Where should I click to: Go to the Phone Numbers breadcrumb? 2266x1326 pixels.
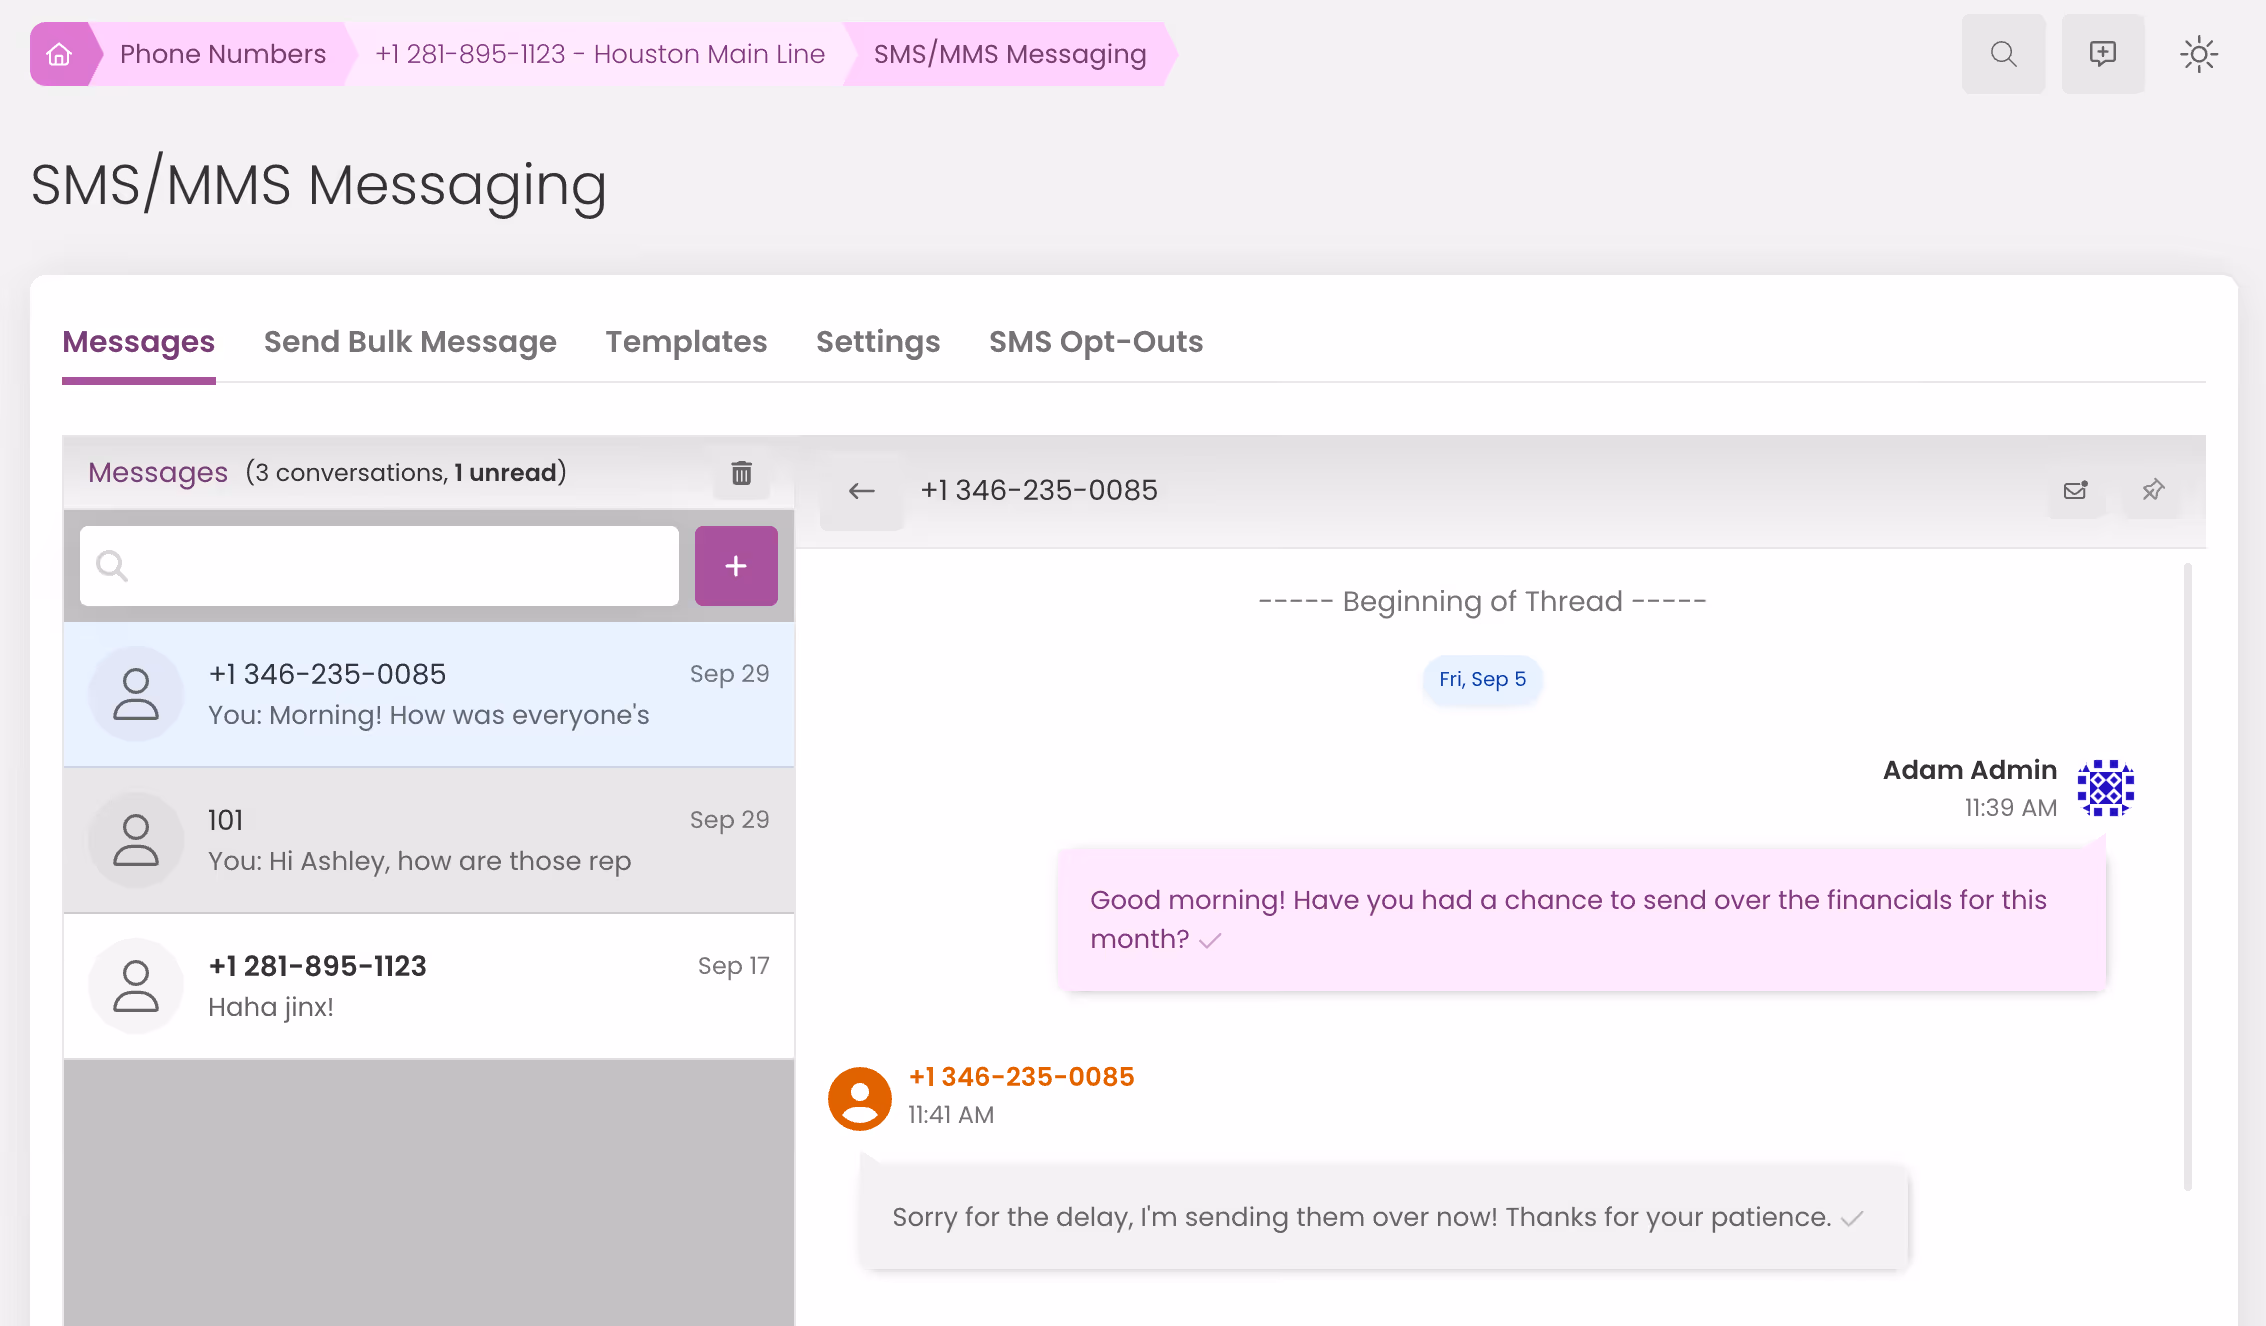223,54
